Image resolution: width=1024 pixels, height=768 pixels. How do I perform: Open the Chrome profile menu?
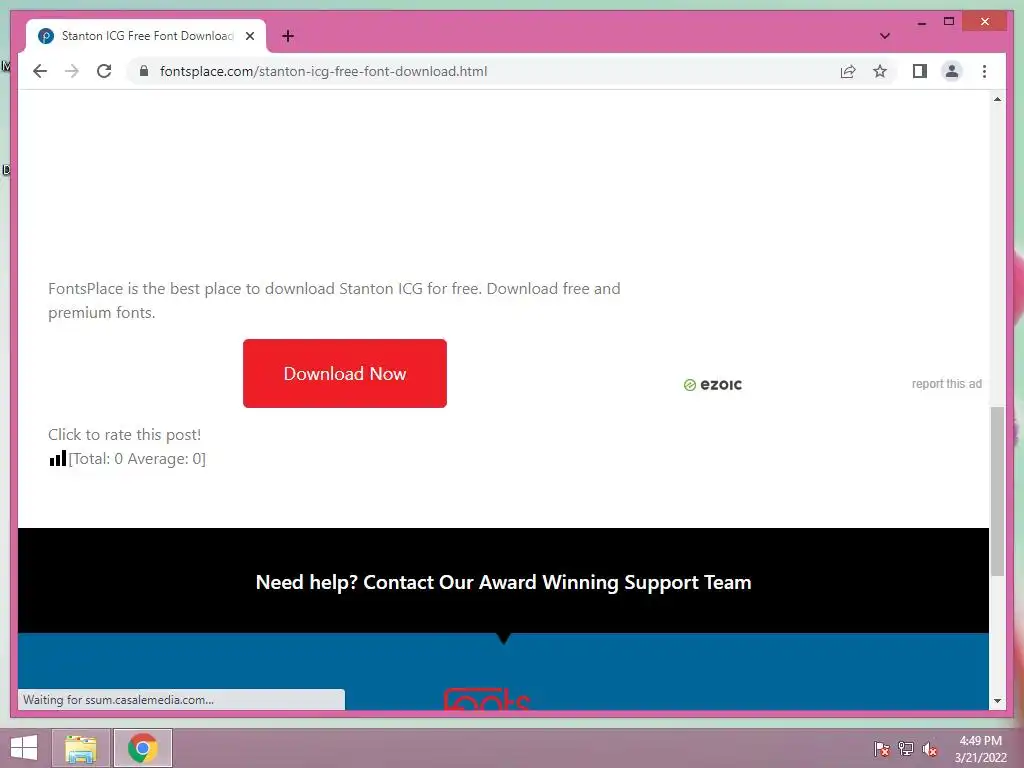(952, 71)
